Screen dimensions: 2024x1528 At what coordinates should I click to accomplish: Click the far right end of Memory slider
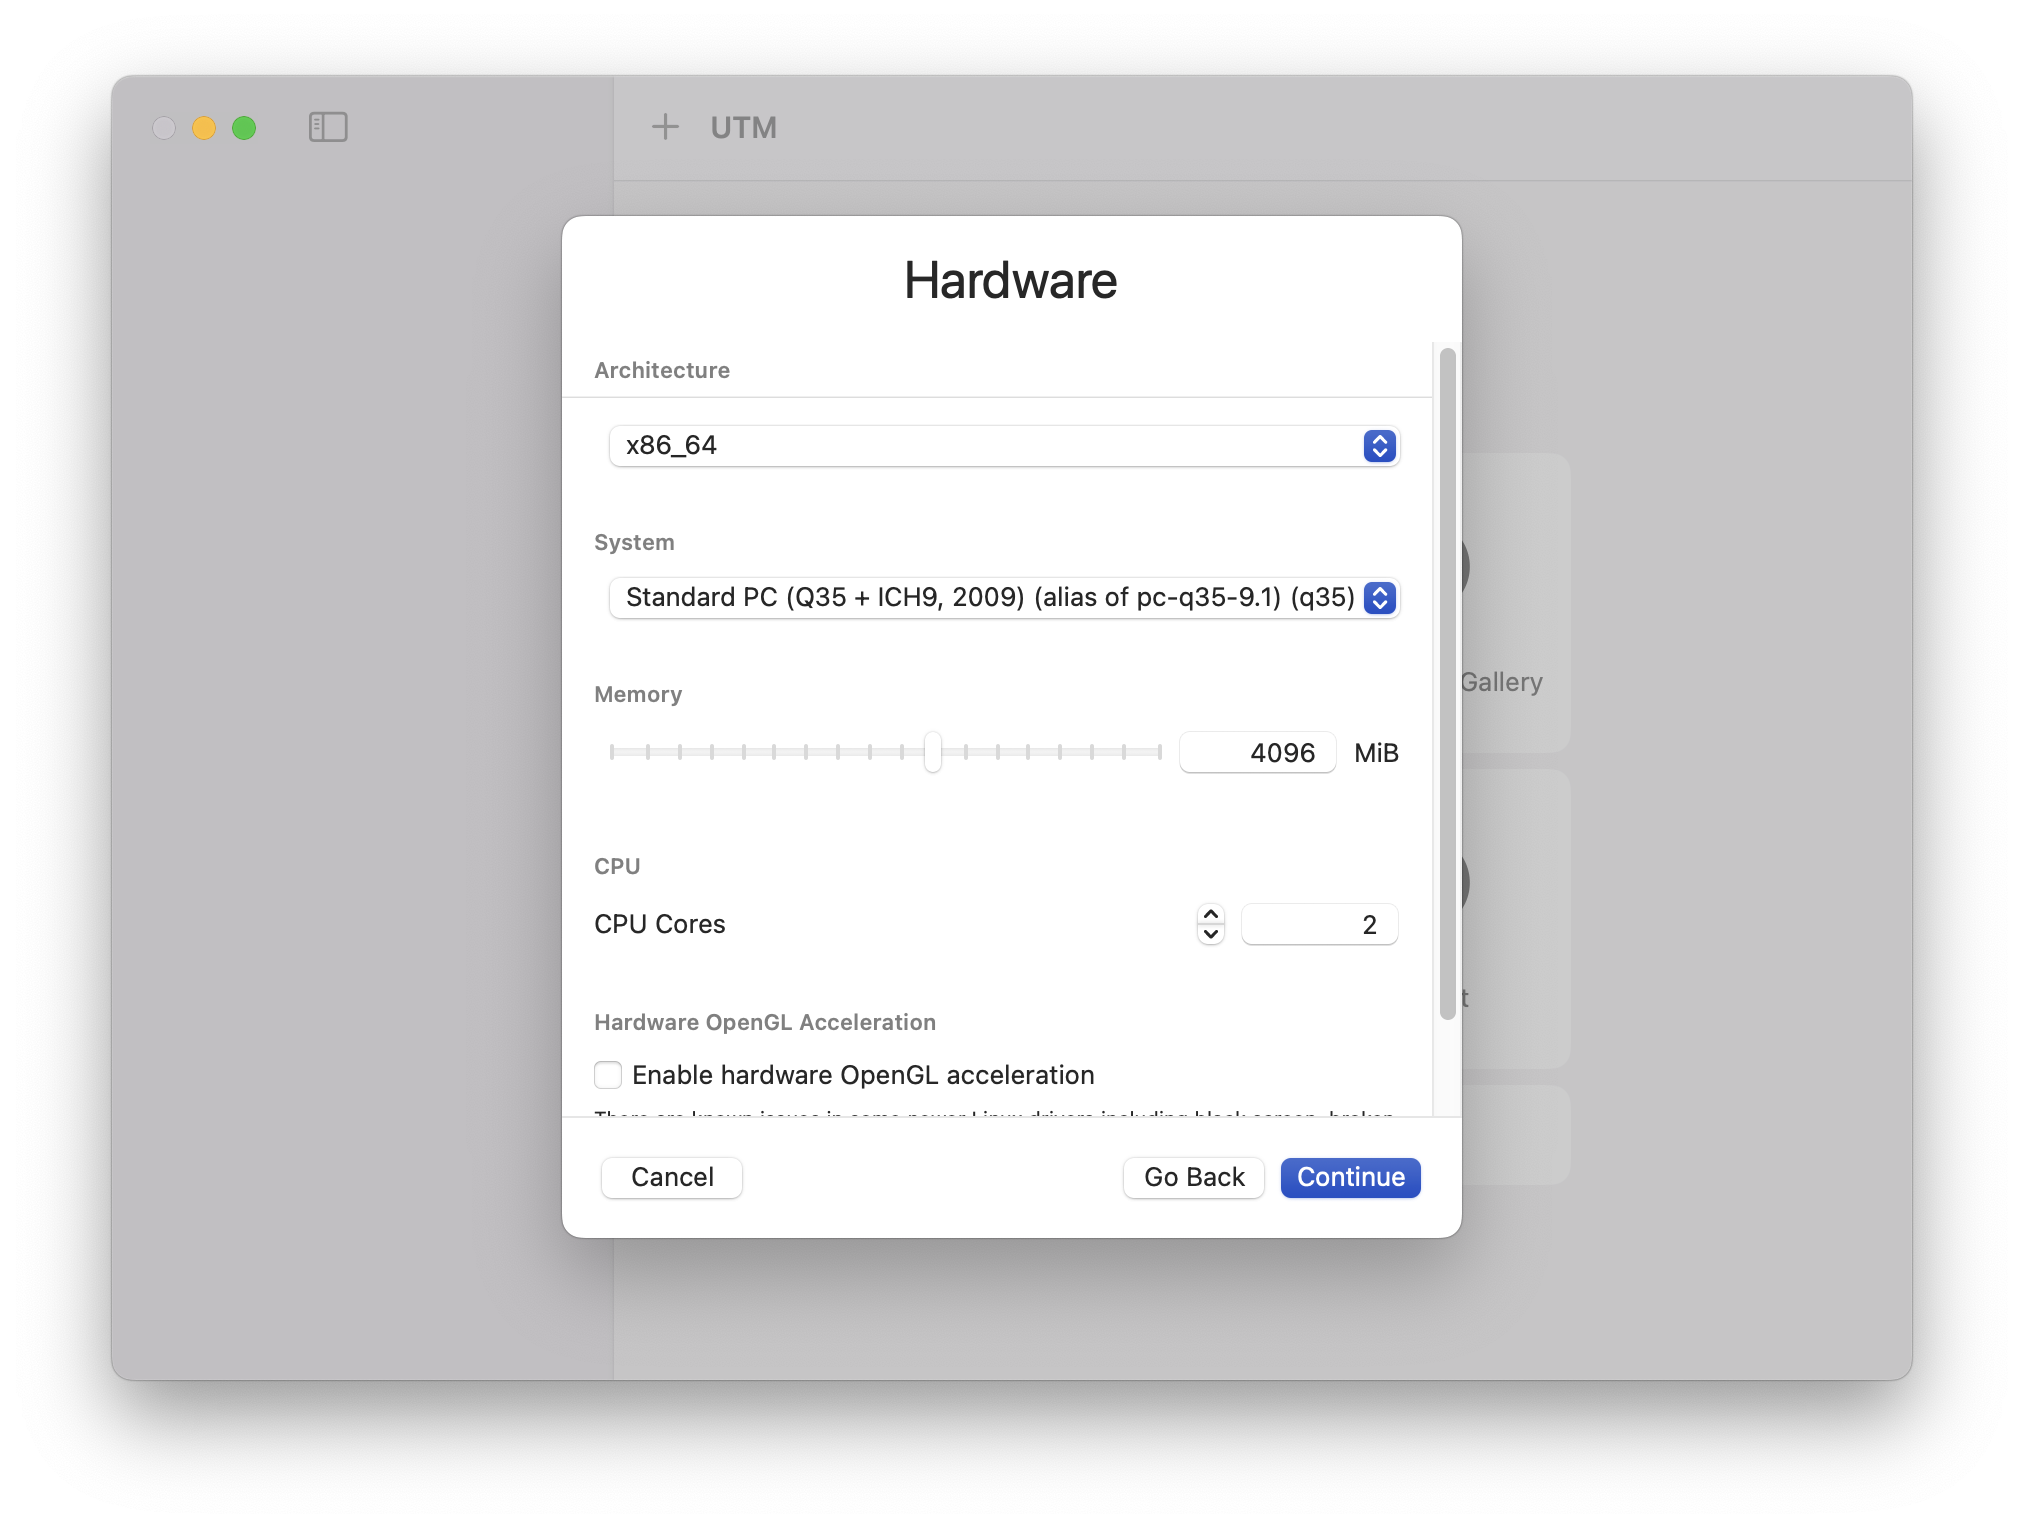1158,752
